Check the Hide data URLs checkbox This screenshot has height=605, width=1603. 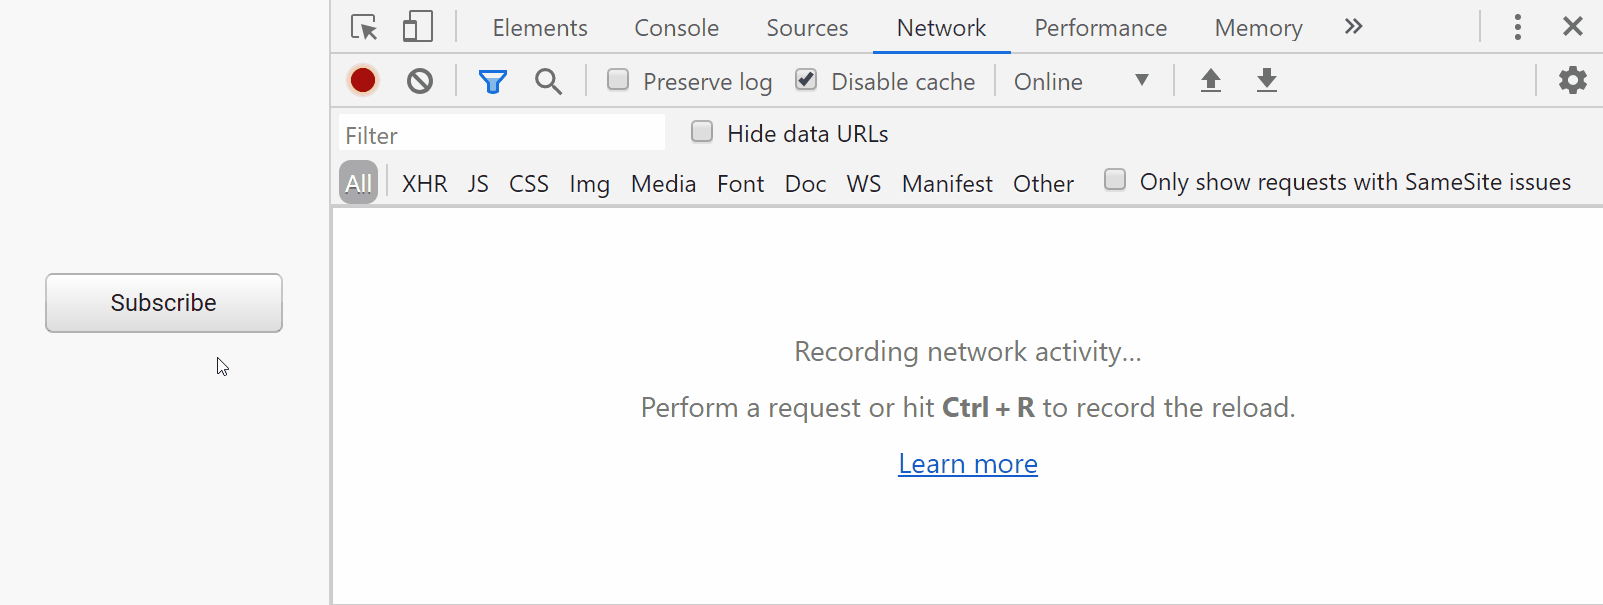(702, 131)
